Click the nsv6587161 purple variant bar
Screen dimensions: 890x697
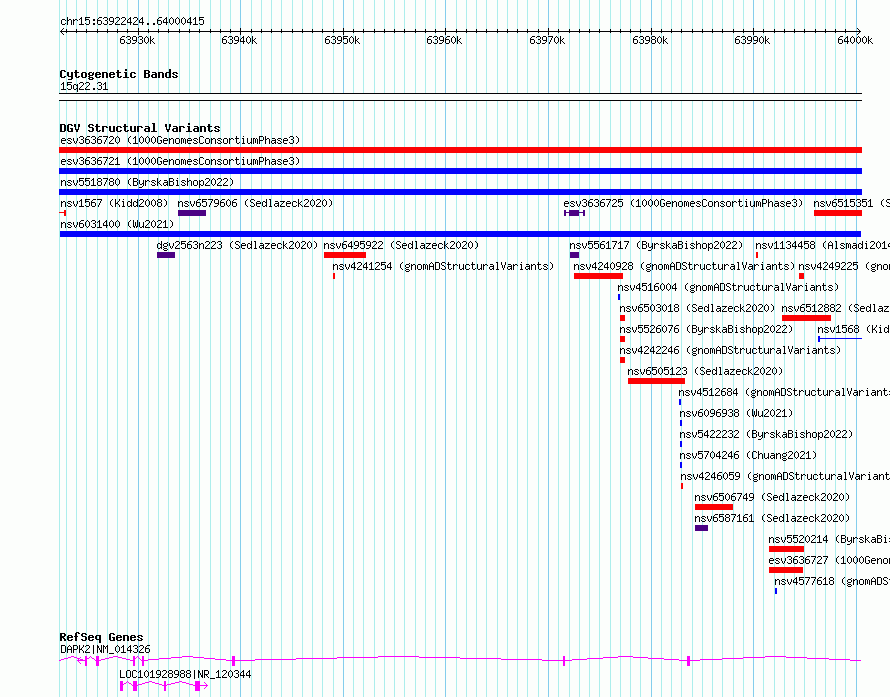click(x=702, y=528)
